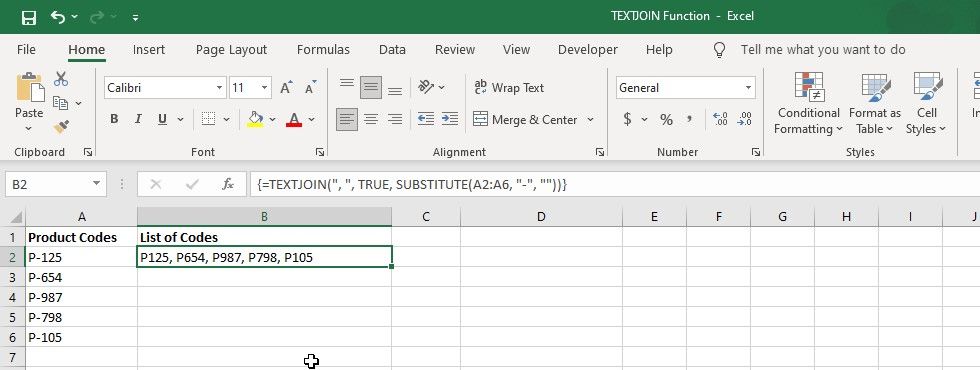Open the Data tab
This screenshot has width=980, height=370.
coord(392,50)
